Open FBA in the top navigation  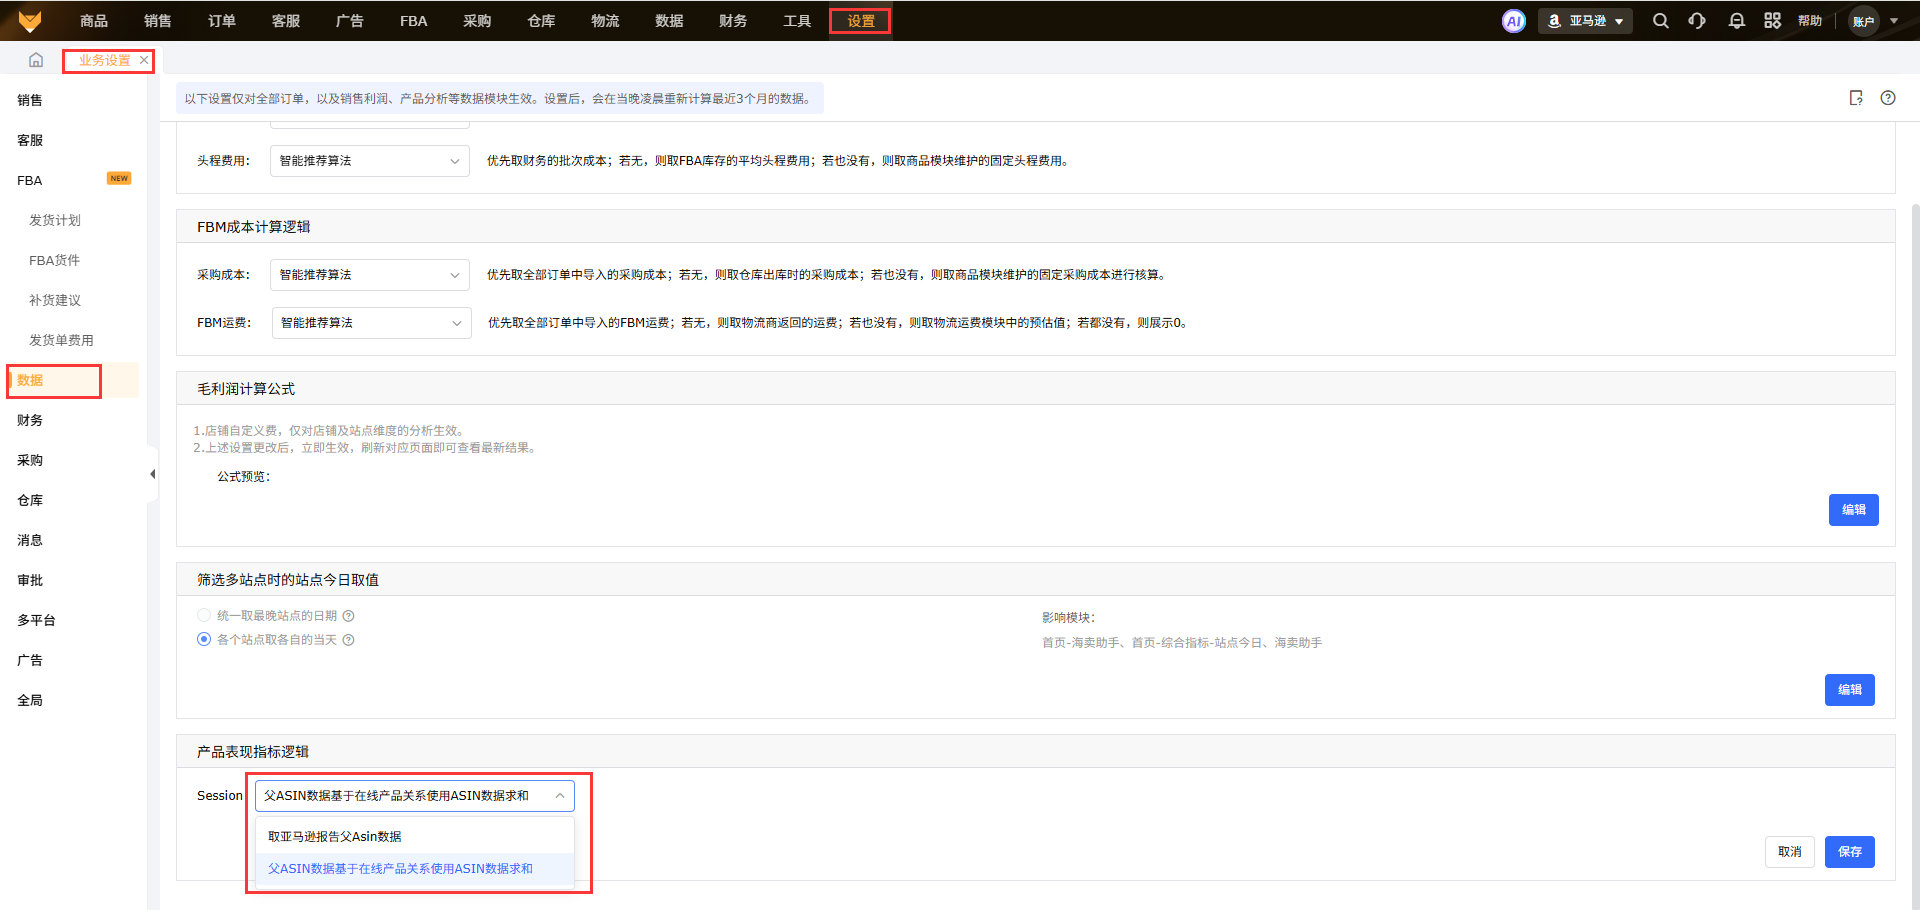414,21
